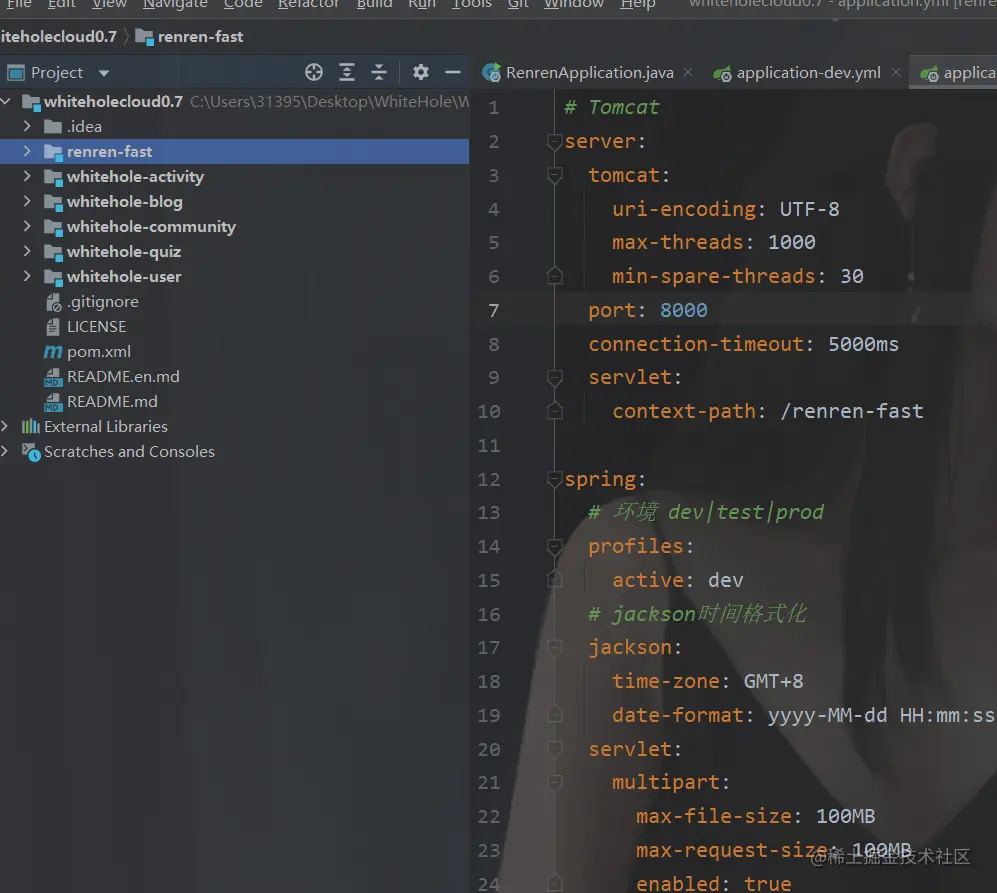The width and height of the screenshot is (997, 893).
Task: Open the Code menu
Action: [x=243, y=4]
